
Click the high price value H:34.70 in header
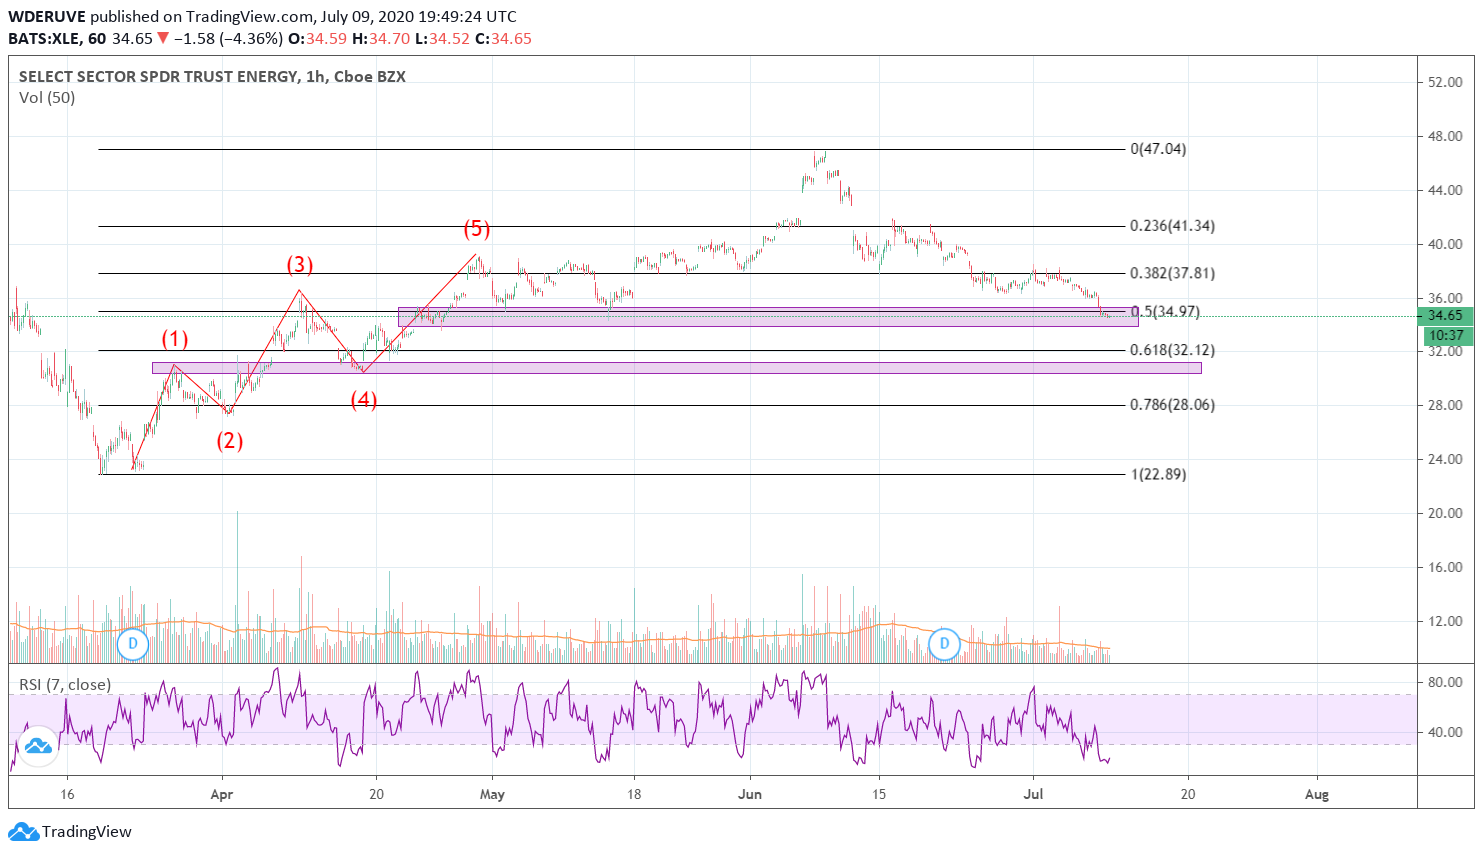381,39
